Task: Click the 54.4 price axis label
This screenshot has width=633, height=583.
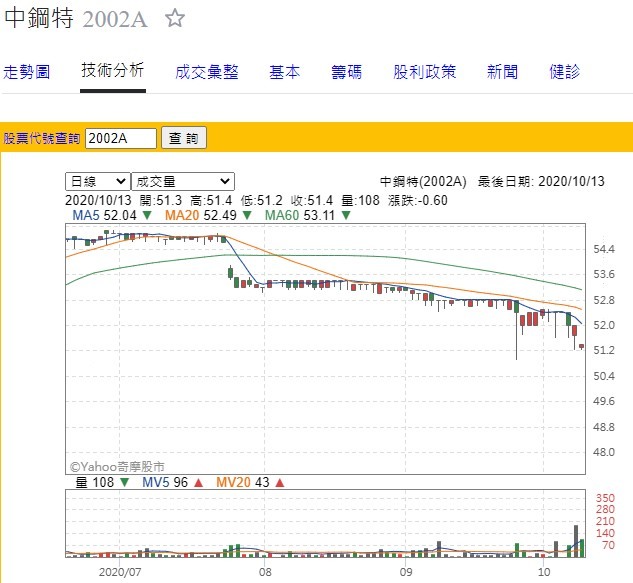Action: (604, 249)
